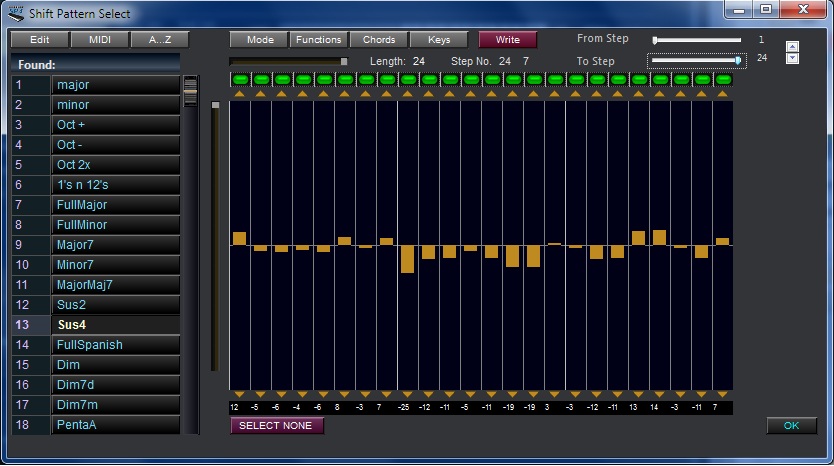
Task: Click the down arrow above the 14 value
Action: pyautogui.click(x=659, y=395)
